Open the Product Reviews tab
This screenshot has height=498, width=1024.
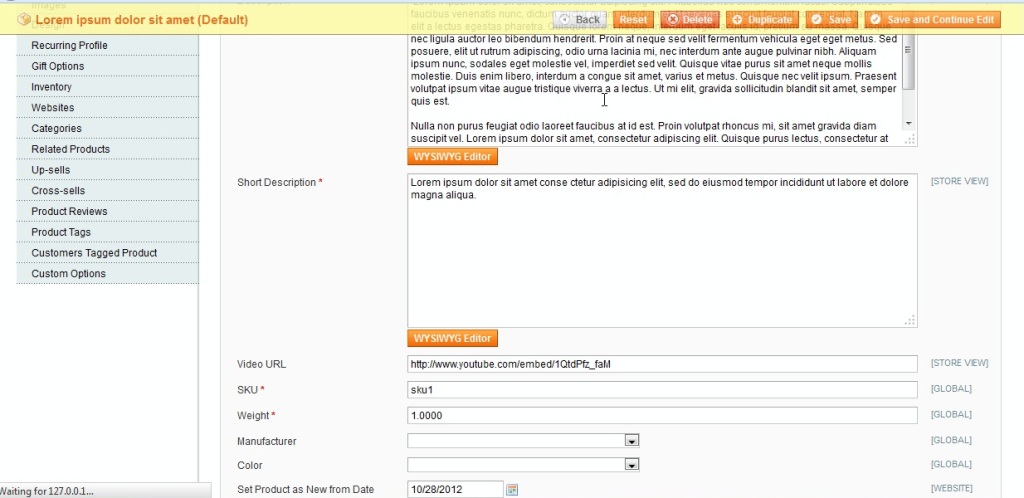click(x=108, y=211)
